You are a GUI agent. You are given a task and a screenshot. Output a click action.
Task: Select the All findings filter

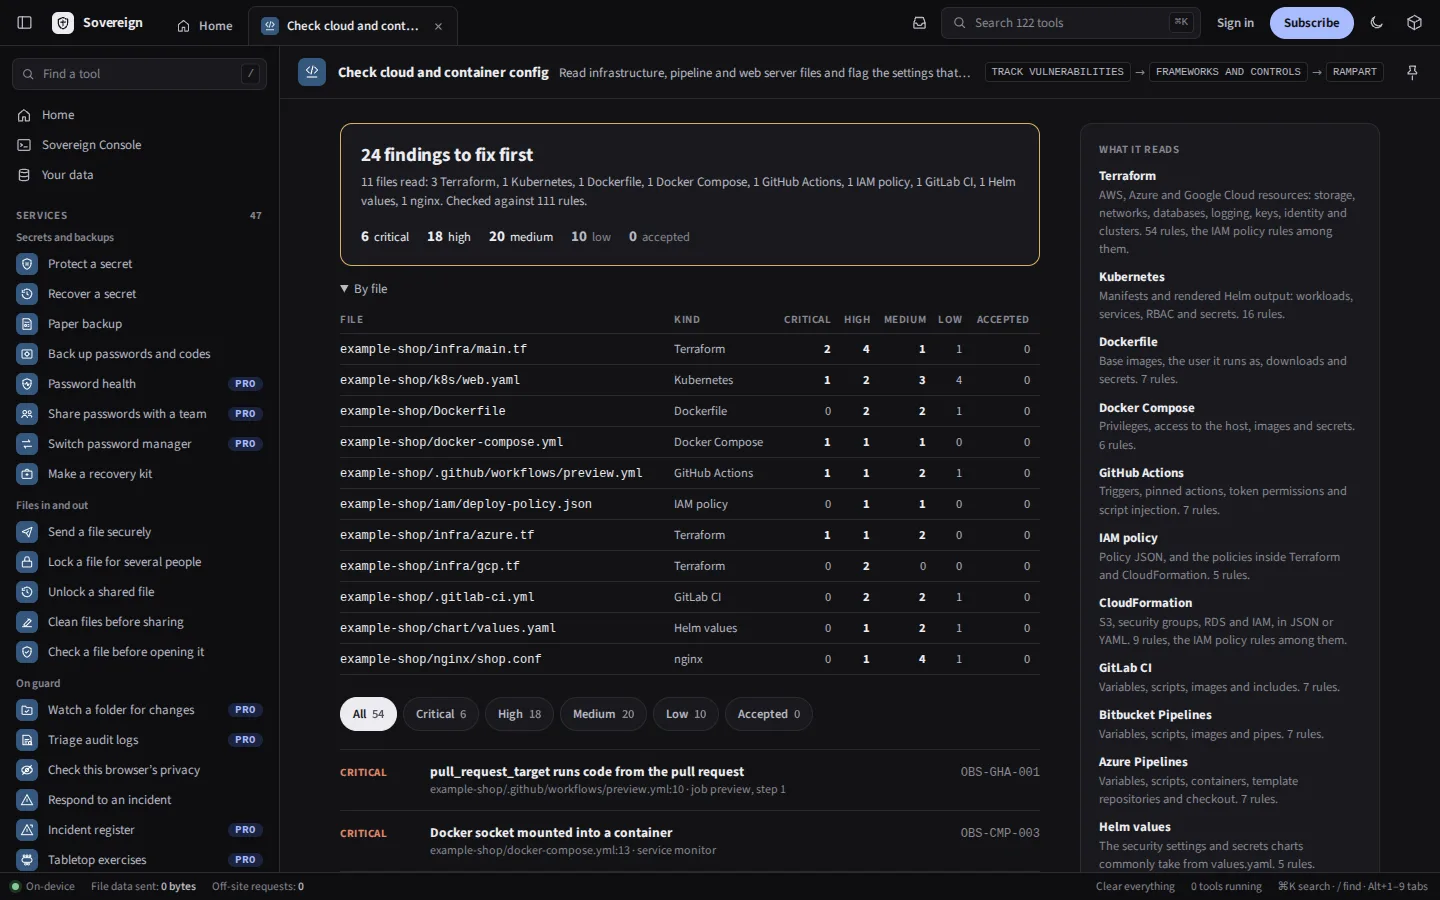tap(368, 714)
